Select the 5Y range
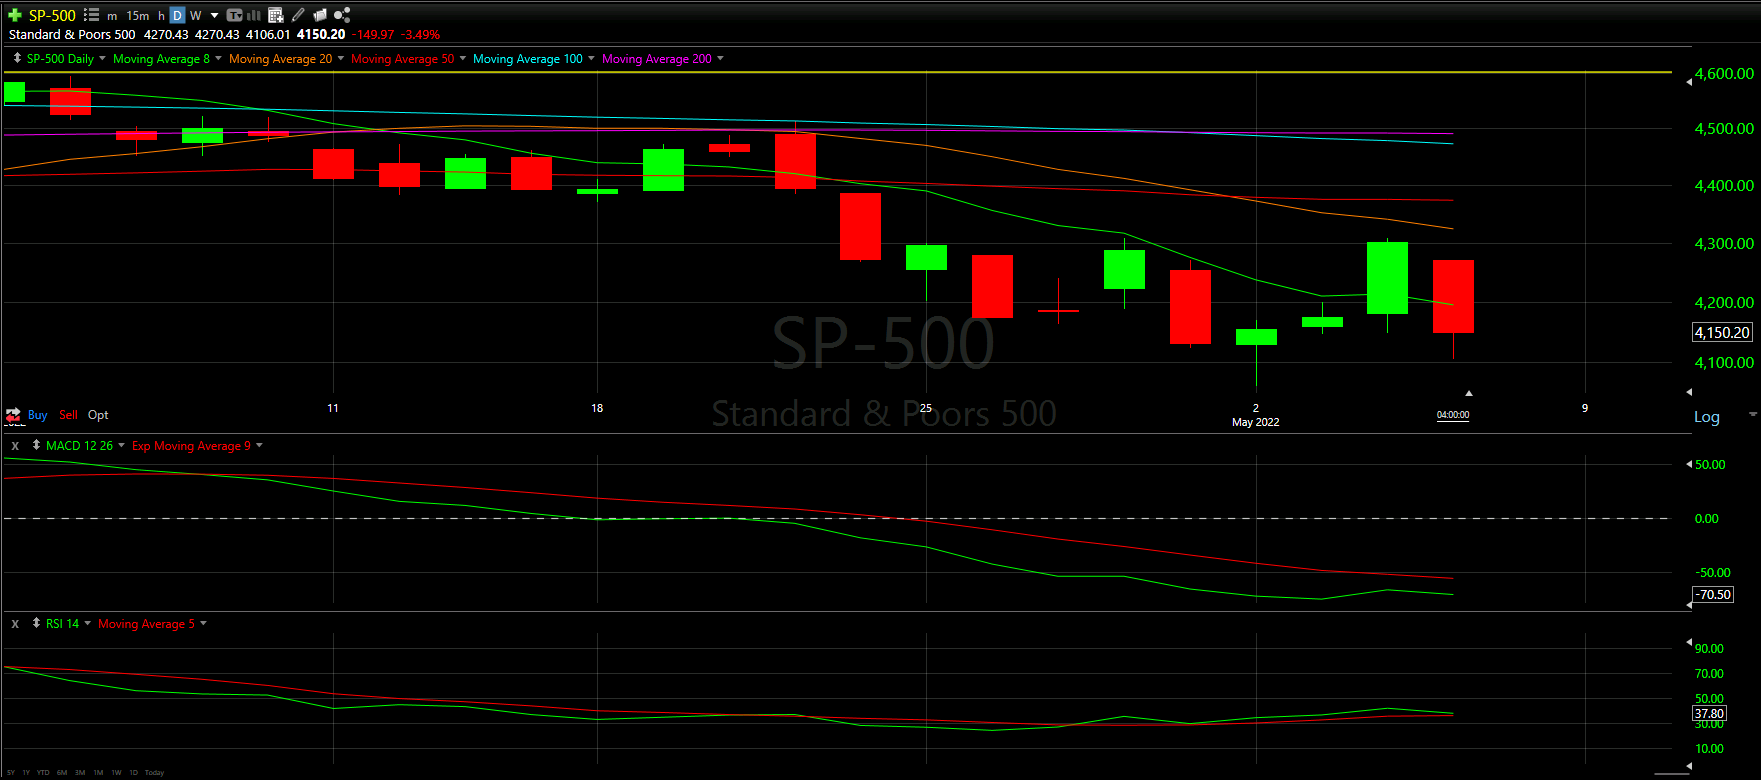This screenshot has height=780, width=1761. 11,773
